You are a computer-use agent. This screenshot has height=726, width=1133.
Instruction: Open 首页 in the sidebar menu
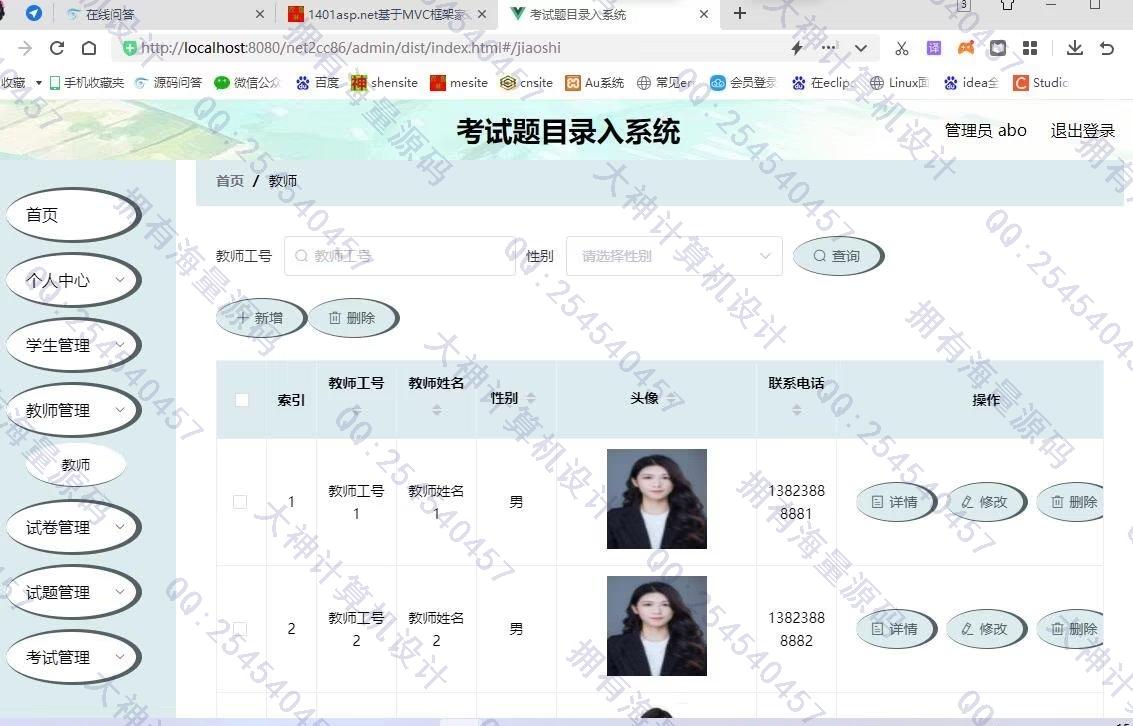click(73, 215)
